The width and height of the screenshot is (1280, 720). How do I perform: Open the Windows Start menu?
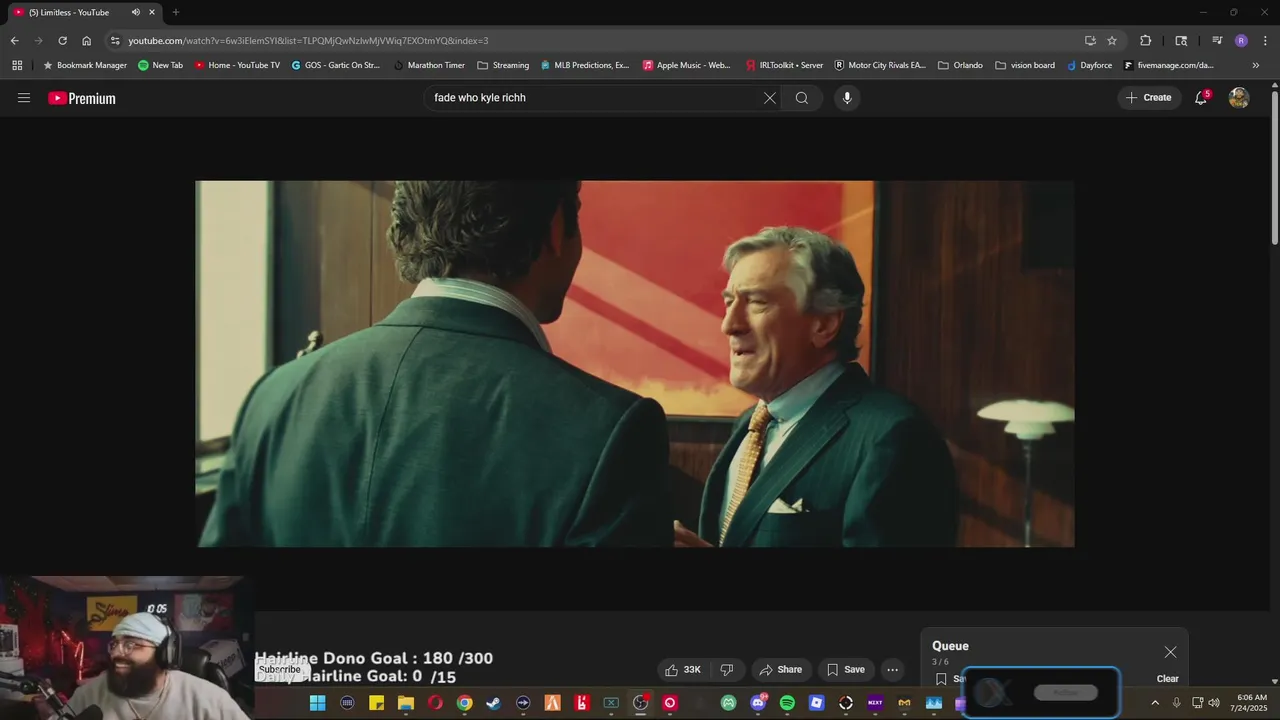click(317, 703)
